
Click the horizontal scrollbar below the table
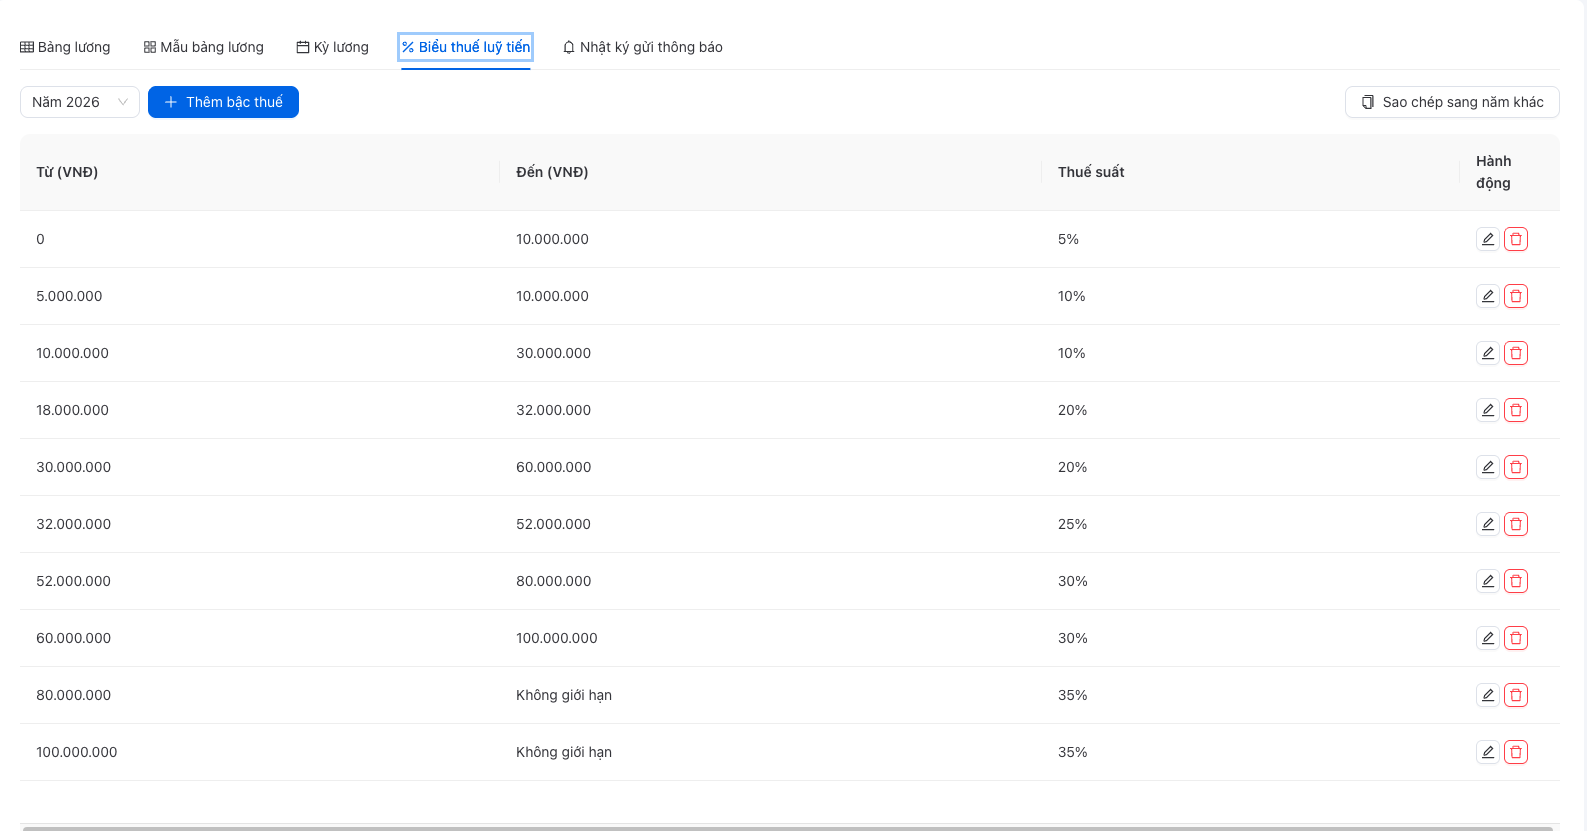tap(788, 828)
